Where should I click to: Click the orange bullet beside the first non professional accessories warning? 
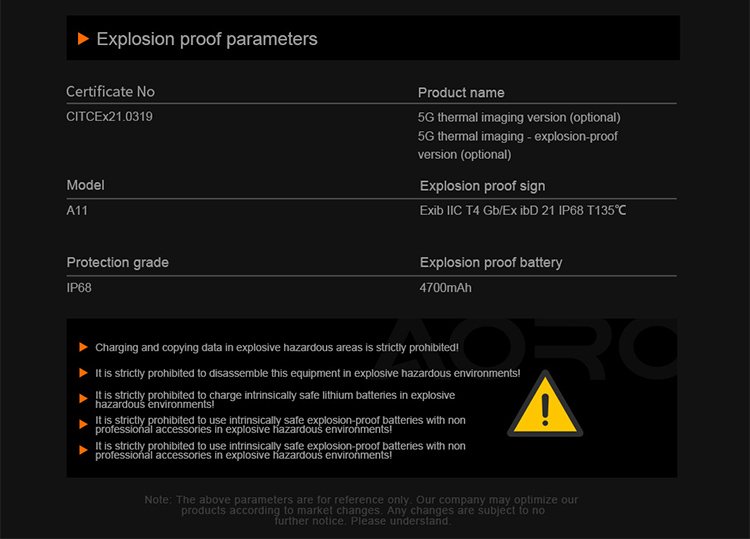pyautogui.click(x=83, y=424)
